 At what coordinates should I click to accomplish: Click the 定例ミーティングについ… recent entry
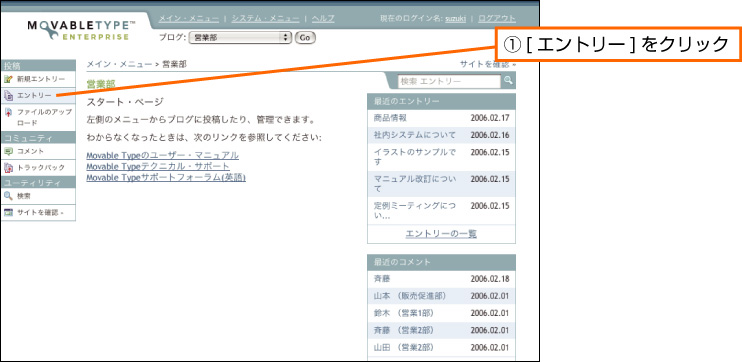415,211
